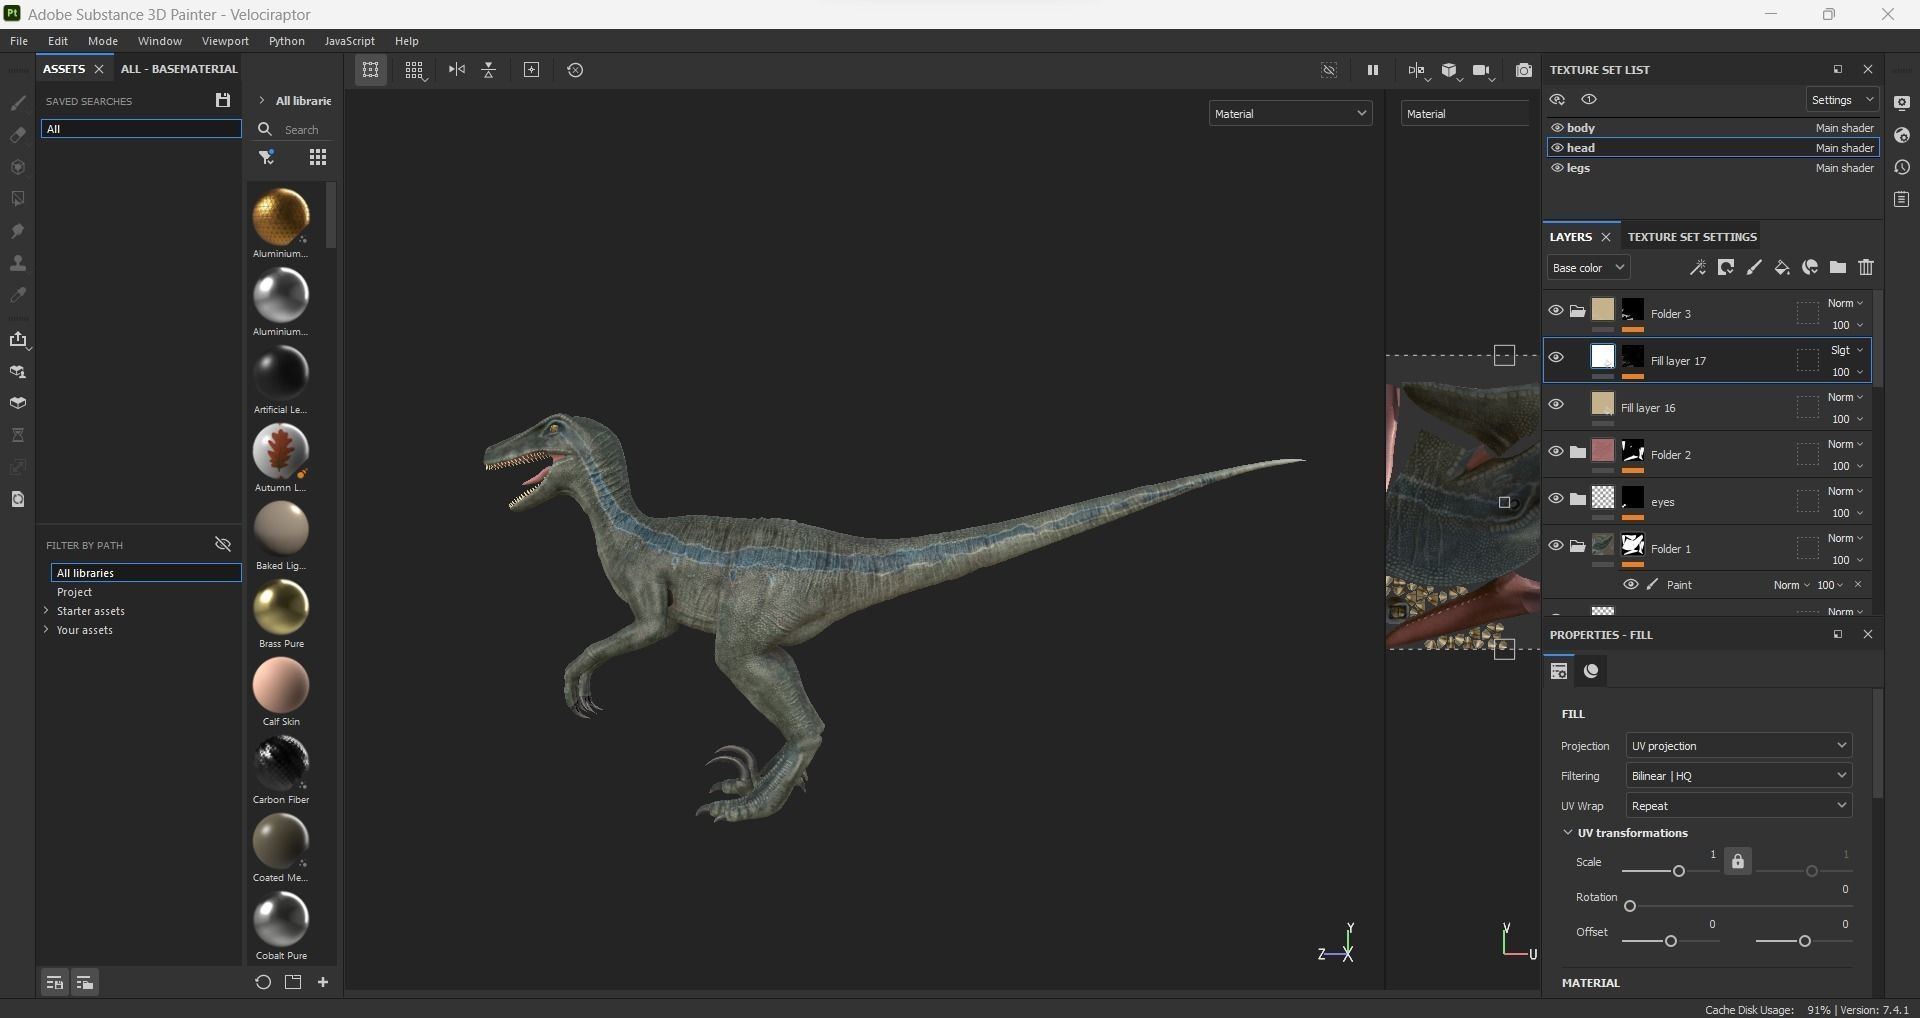Select the Polygon Fill tool

coord(18,199)
